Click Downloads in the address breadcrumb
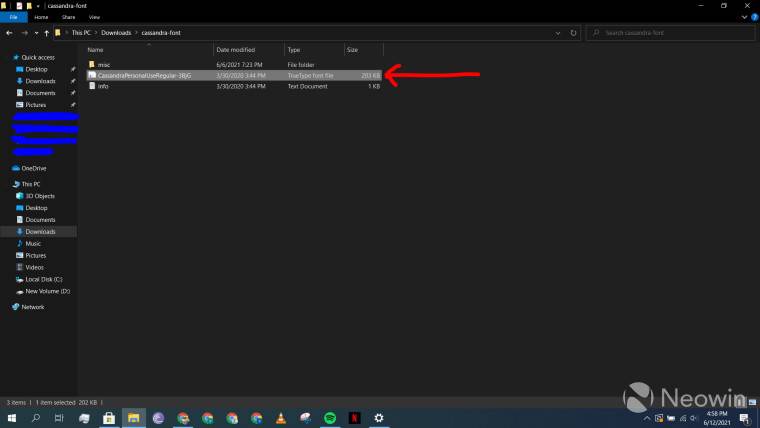 click(116, 33)
